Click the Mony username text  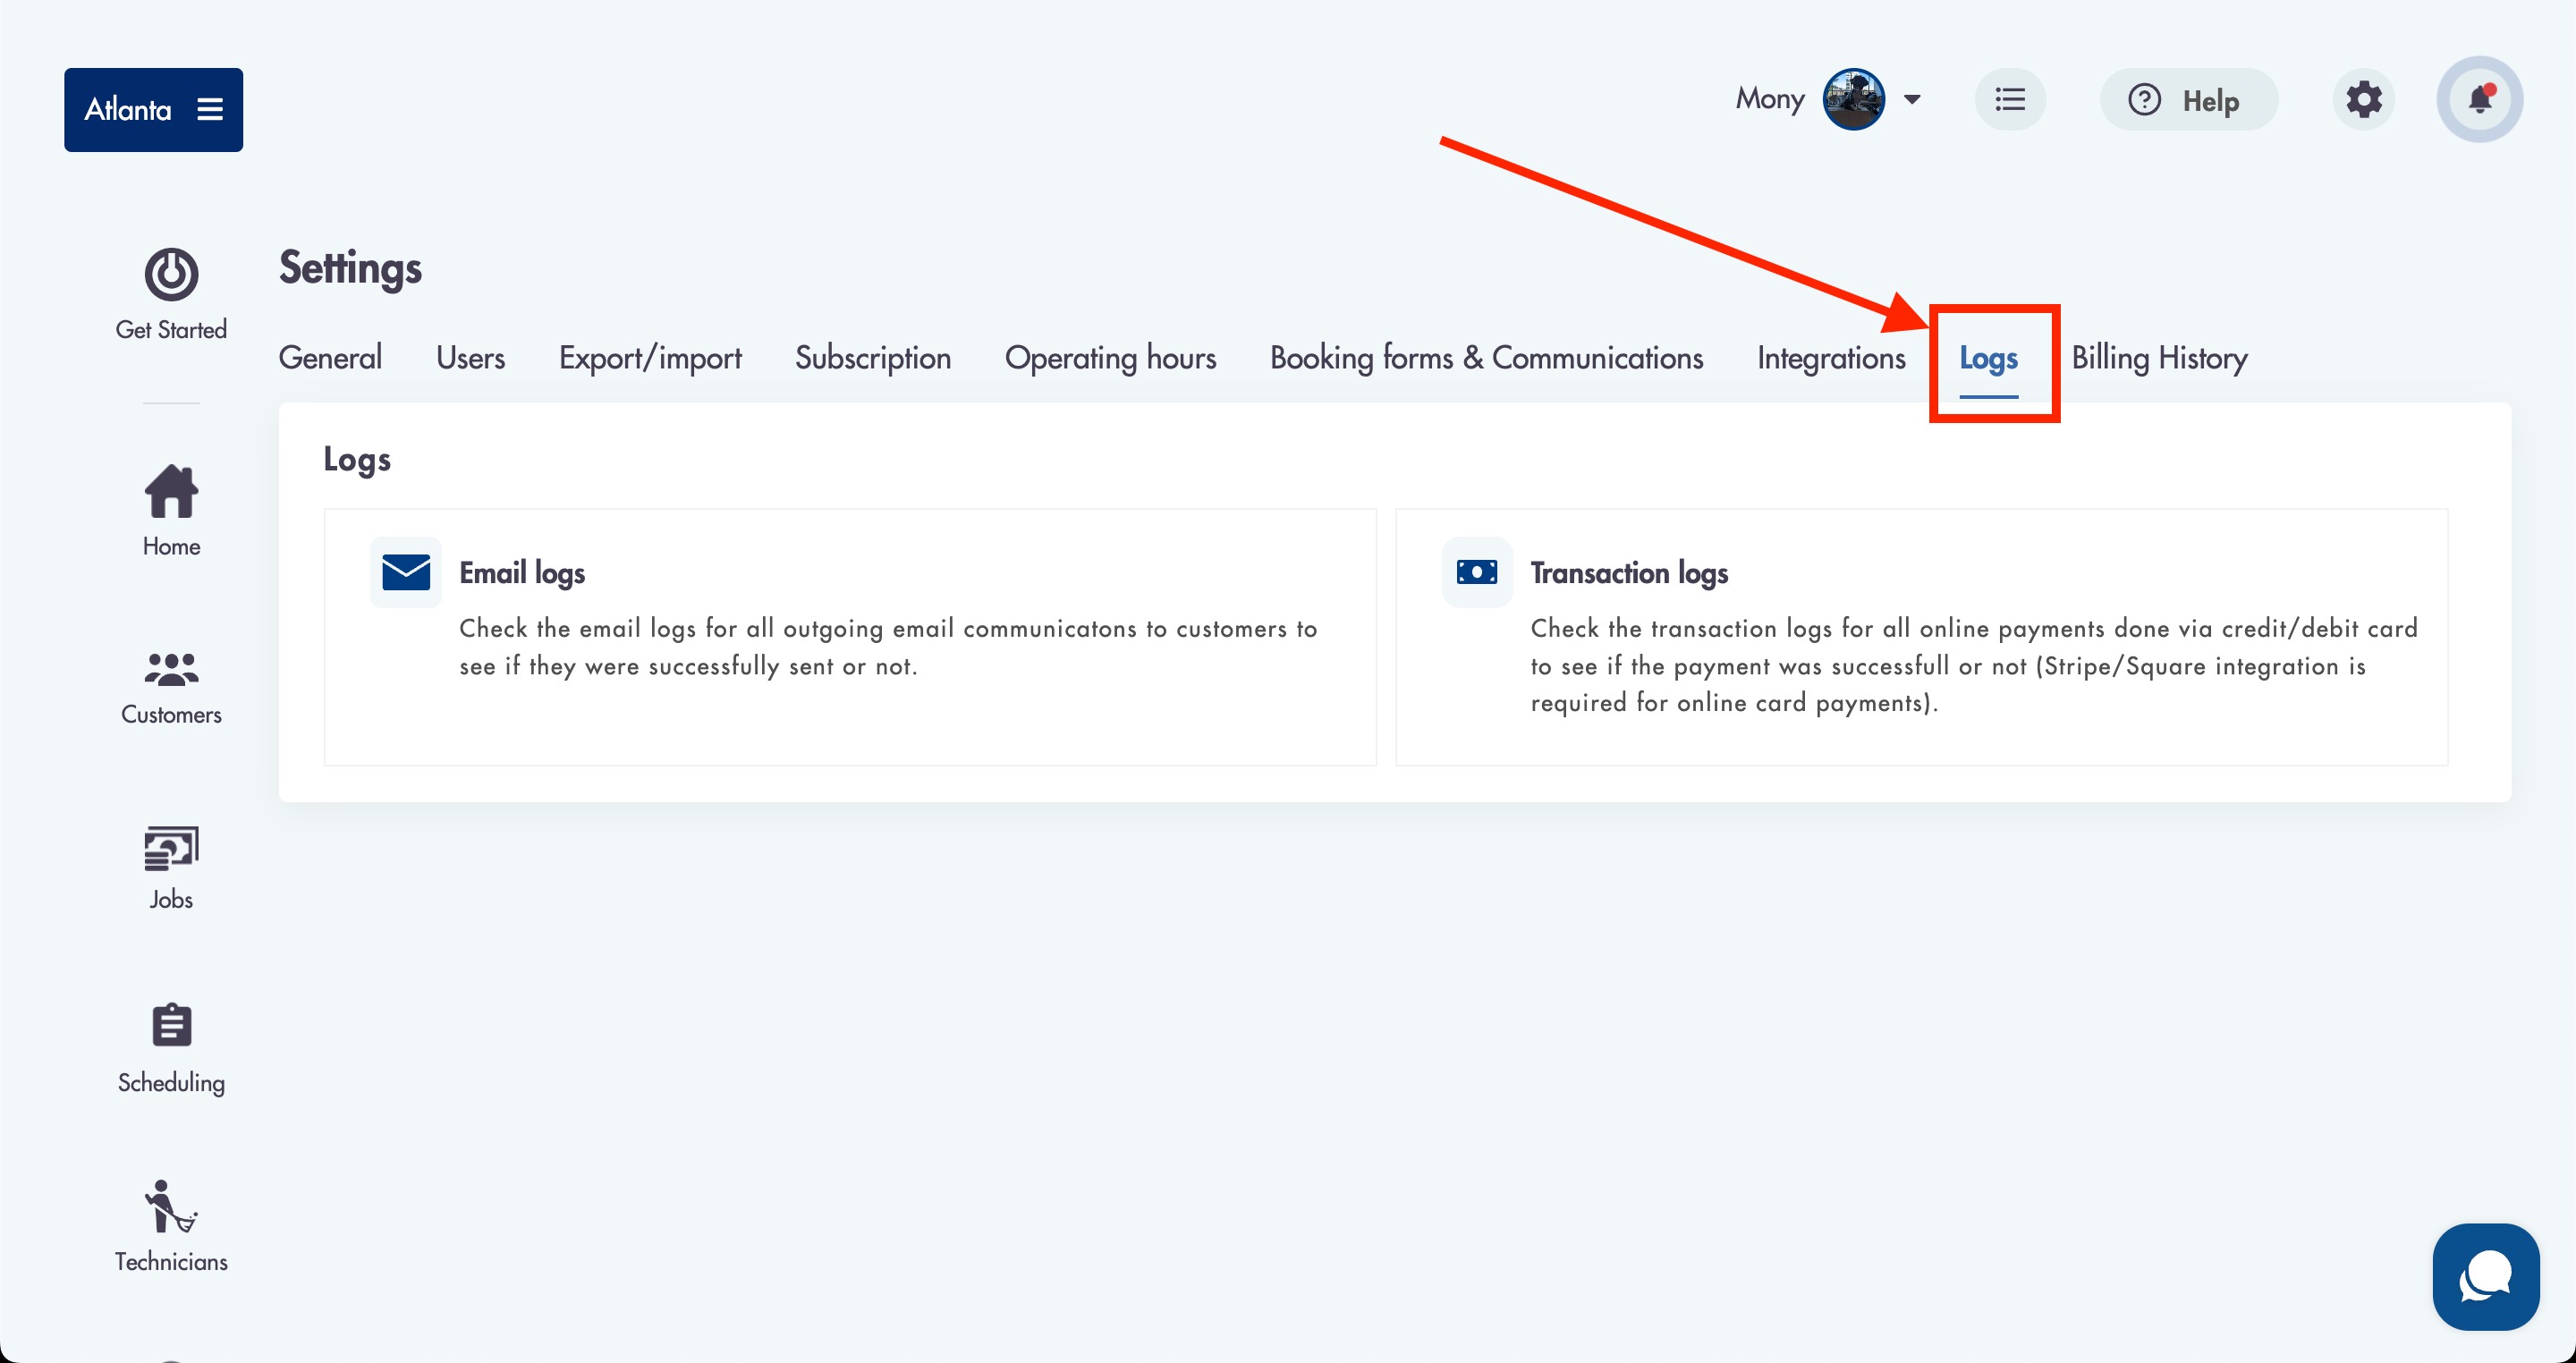1770,99
